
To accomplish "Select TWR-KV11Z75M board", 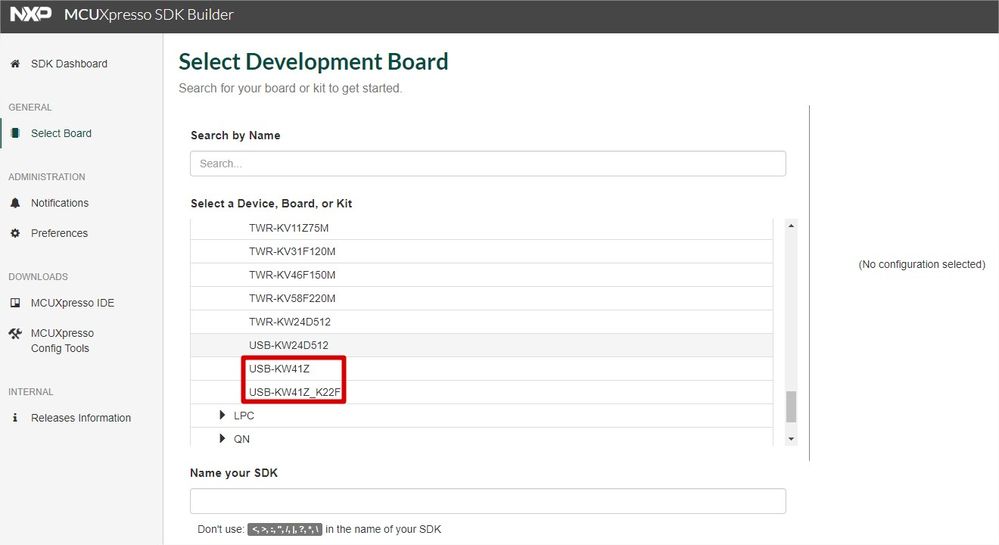I will click(x=482, y=228).
